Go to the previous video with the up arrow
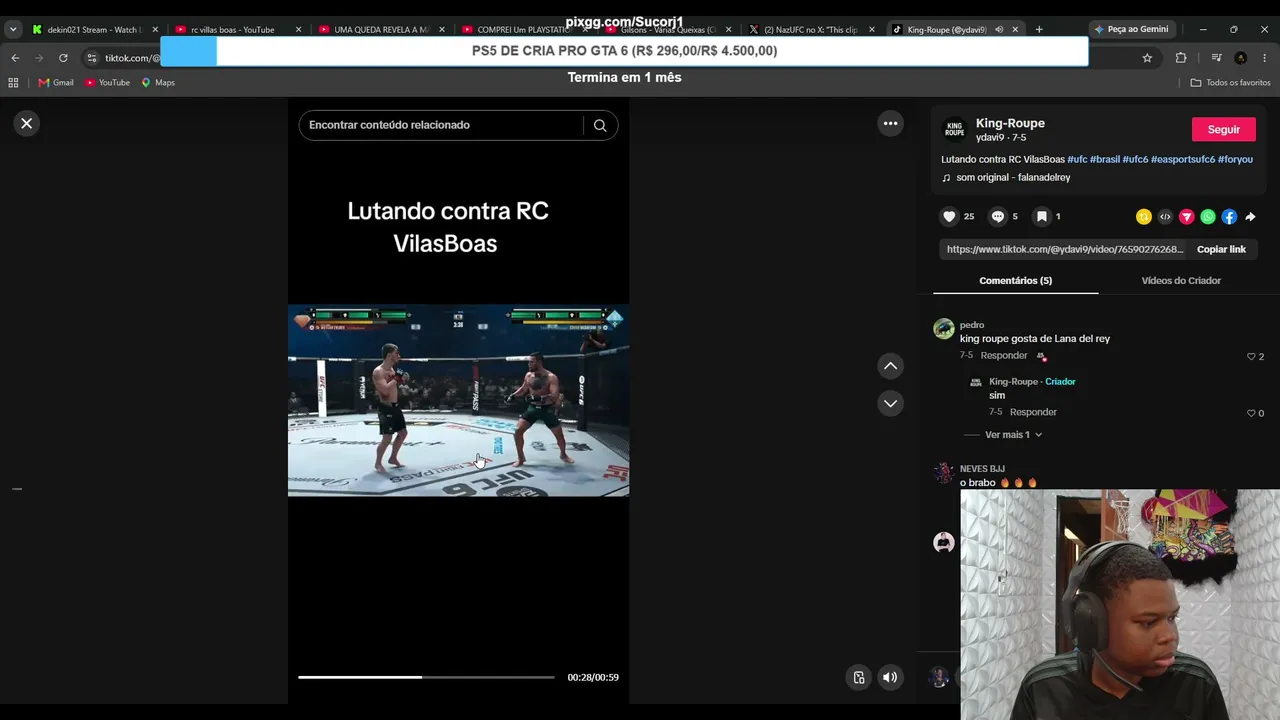The image size is (1280, 720). (x=890, y=366)
